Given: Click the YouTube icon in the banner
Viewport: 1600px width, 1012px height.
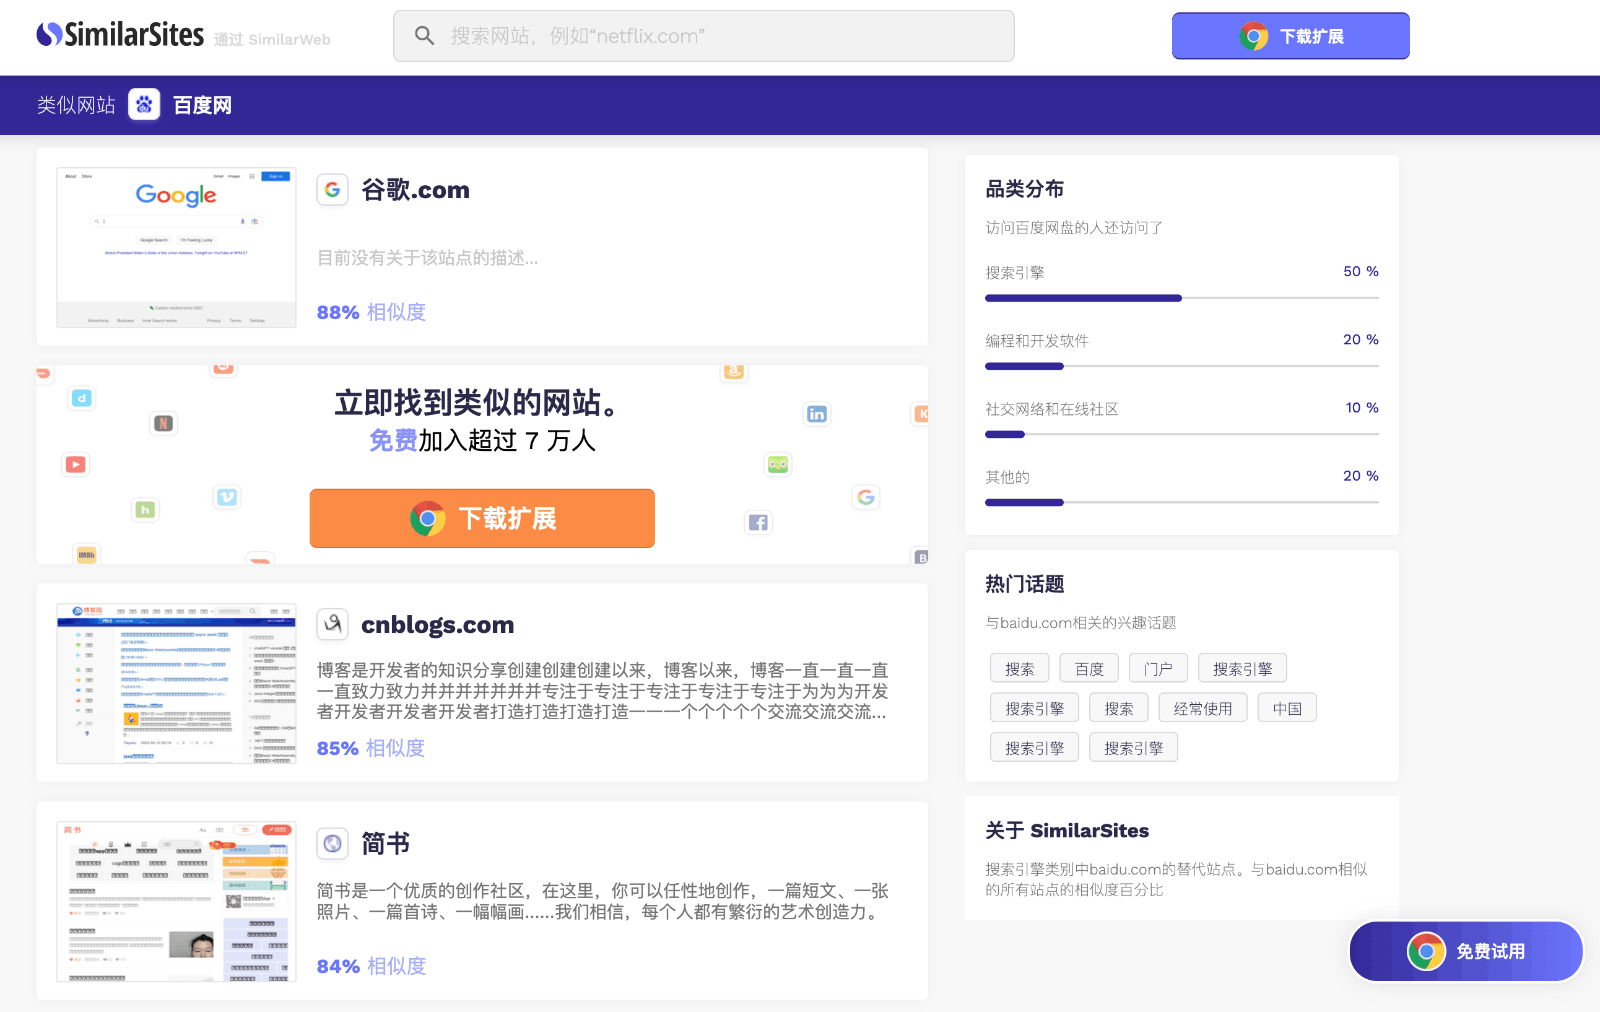Looking at the screenshot, I should pos(76,464).
